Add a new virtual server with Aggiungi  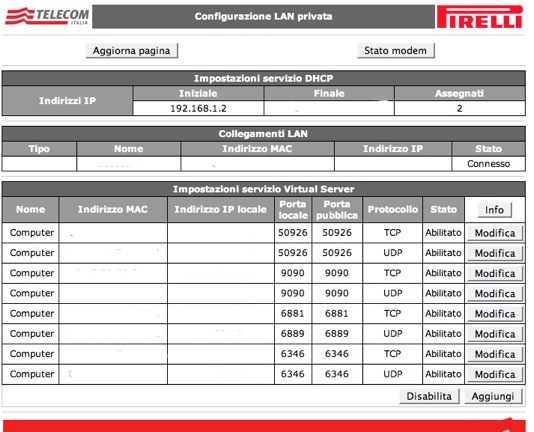pos(493,396)
